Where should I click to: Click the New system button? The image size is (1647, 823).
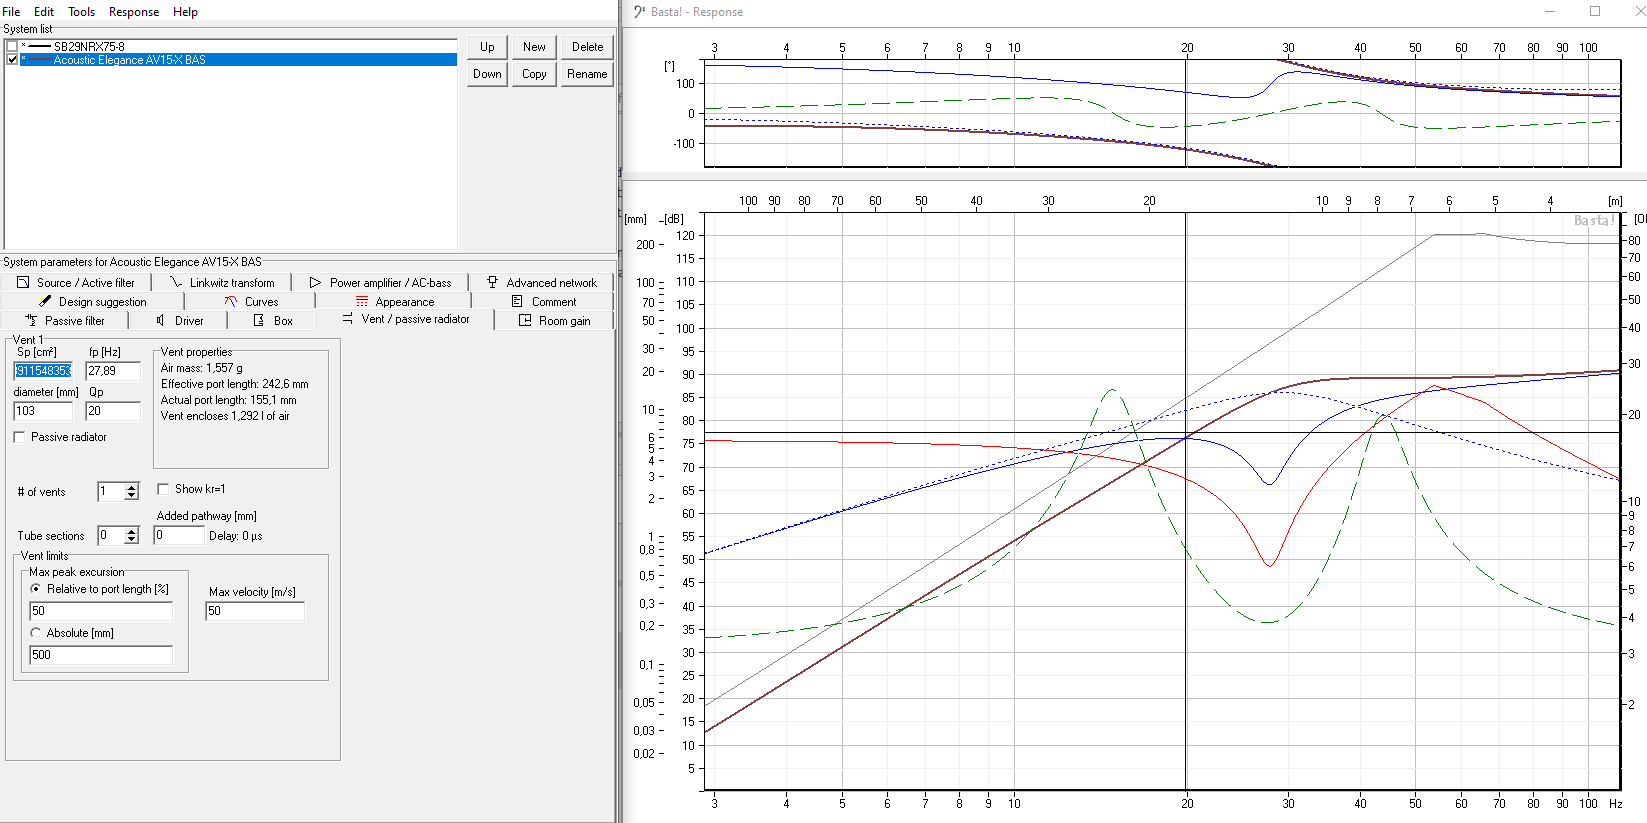(x=534, y=47)
